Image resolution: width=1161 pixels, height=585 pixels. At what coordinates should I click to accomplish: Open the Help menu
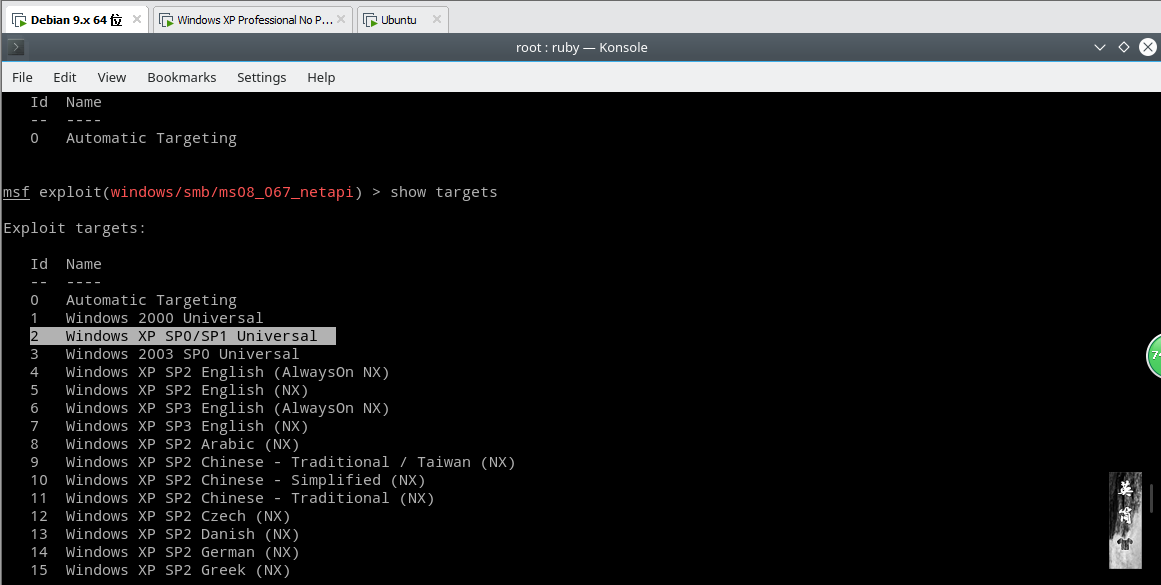(321, 77)
